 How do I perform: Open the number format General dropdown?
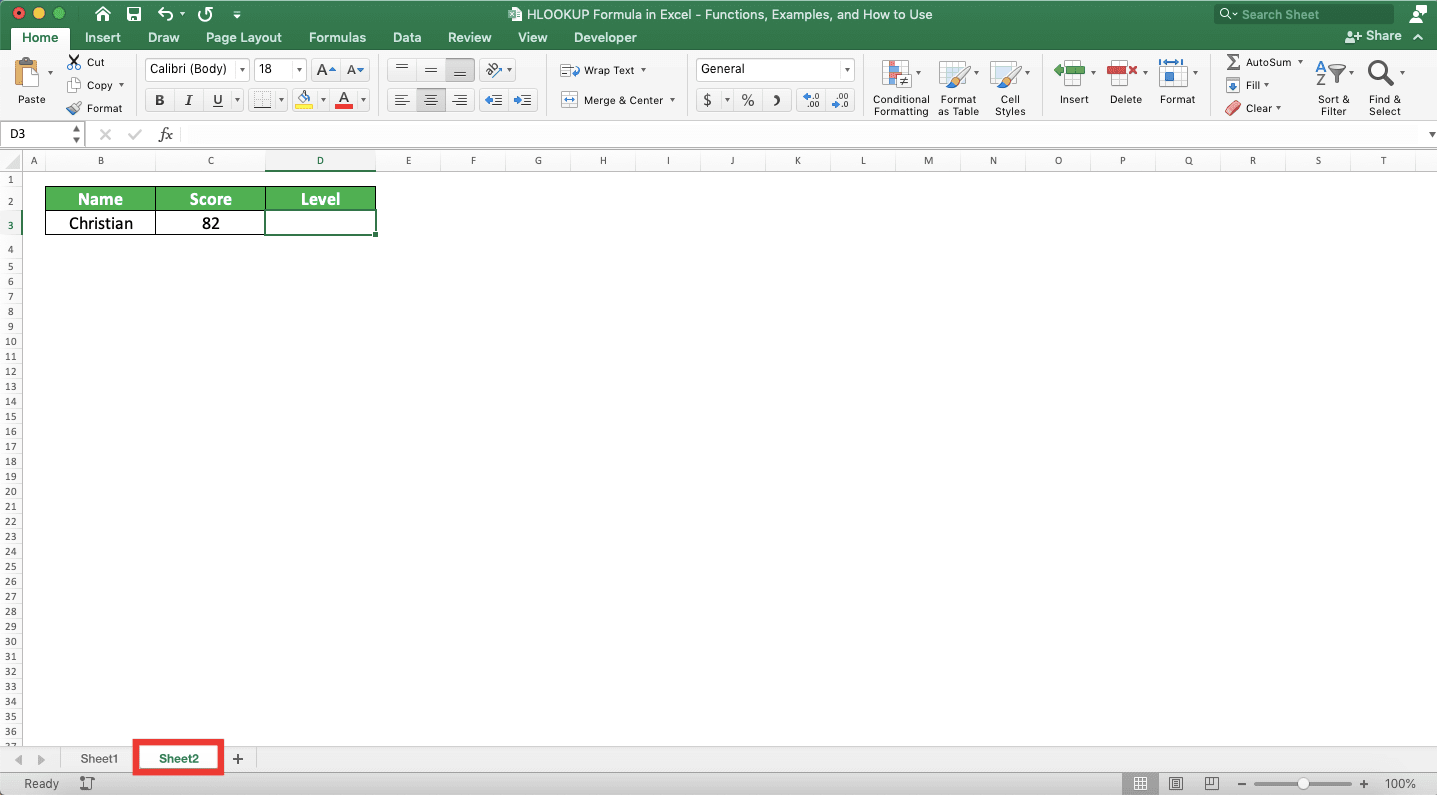[x=847, y=70]
